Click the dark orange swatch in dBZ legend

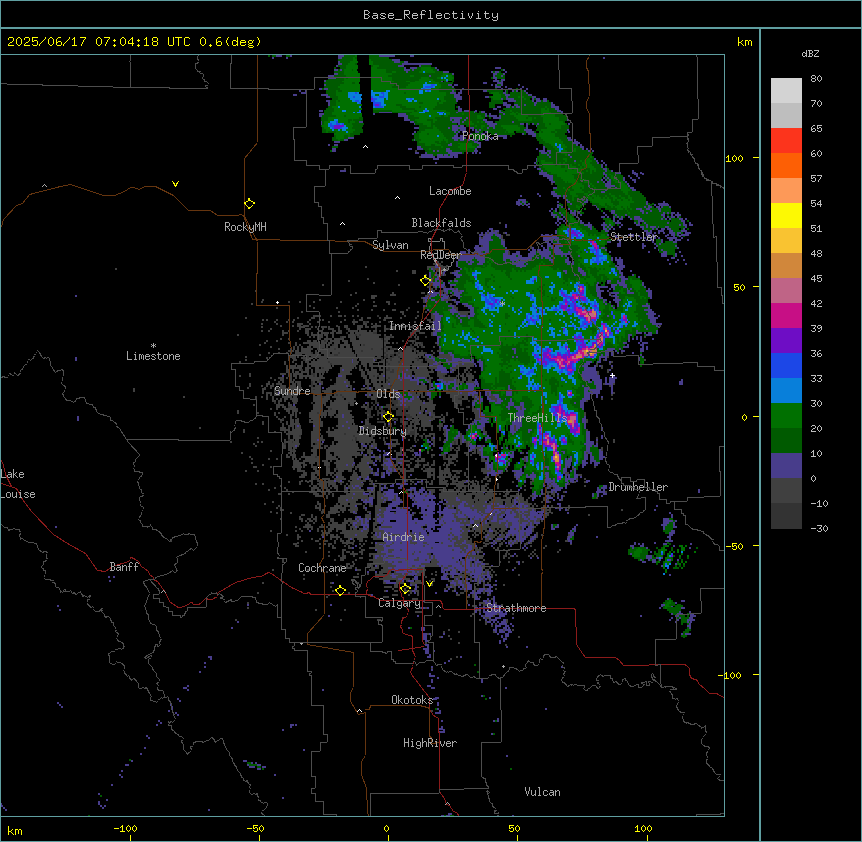(786, 165)
